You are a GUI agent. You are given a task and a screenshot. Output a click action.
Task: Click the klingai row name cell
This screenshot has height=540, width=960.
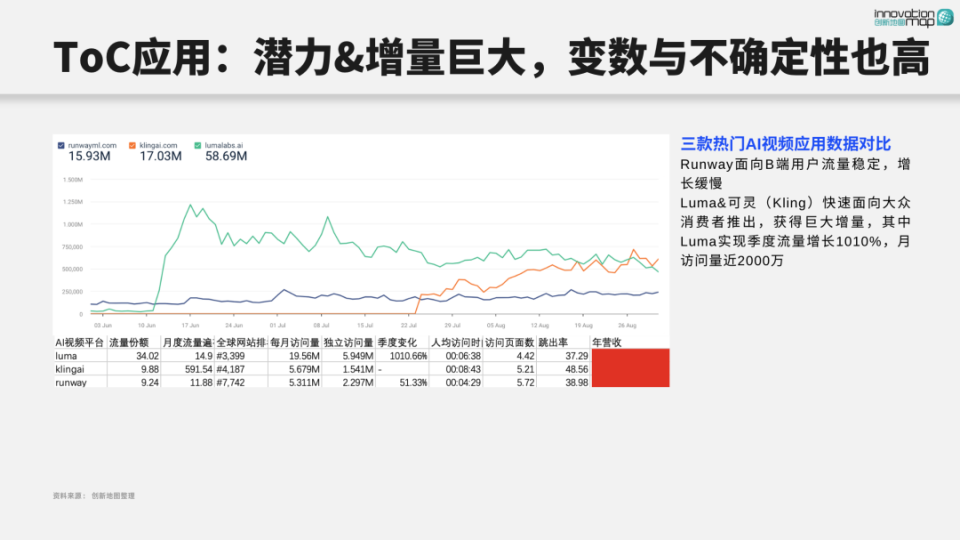pyautogui.click(x=70, y=370)
